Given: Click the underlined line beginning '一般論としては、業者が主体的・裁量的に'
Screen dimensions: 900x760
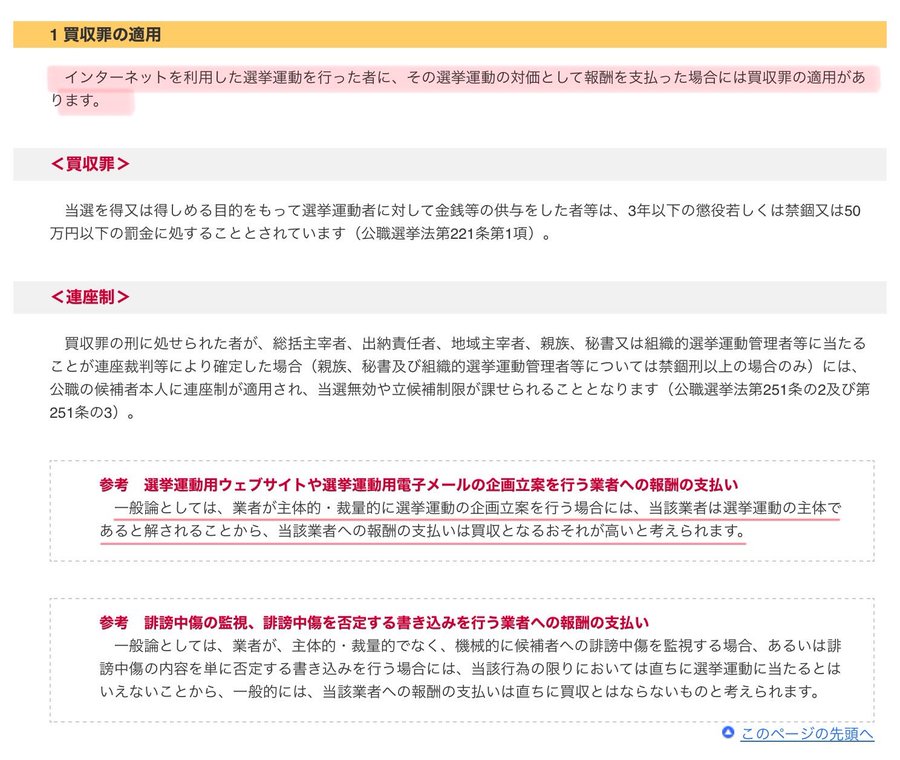Looking at the screenshot, I should (x=478, y=507).
